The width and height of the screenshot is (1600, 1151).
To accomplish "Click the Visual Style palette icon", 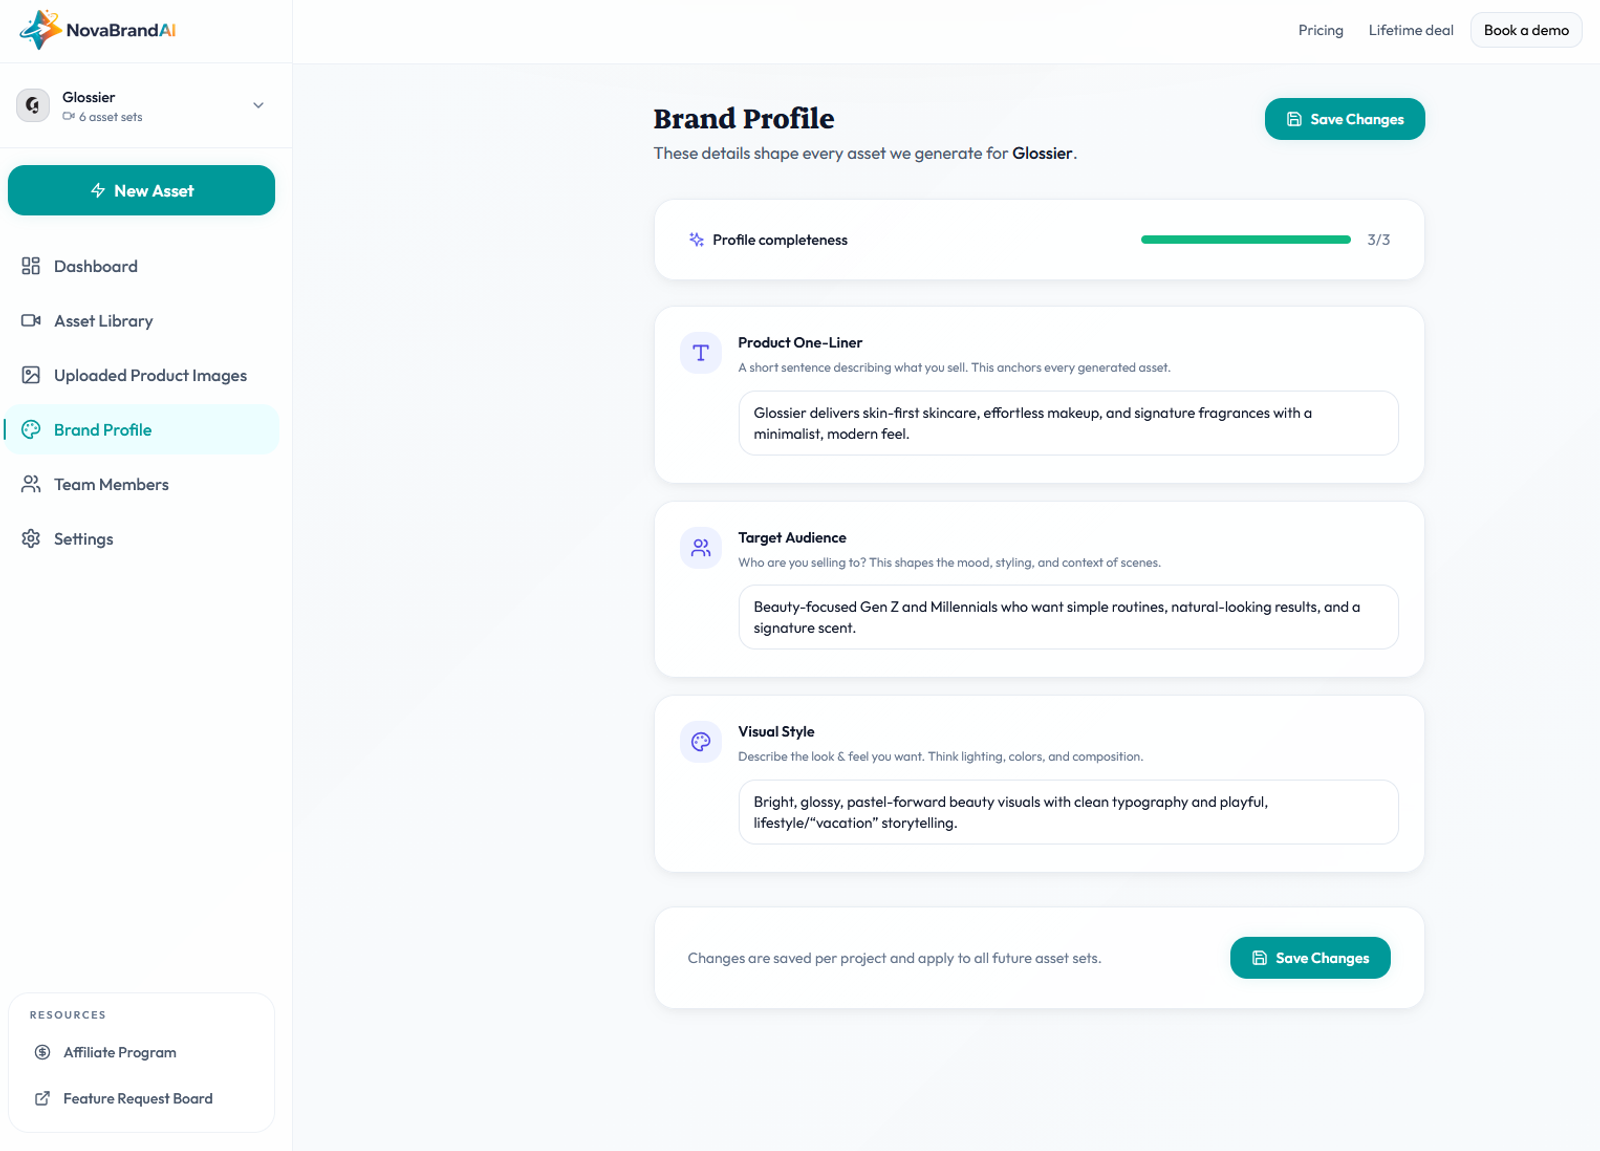I will pos(700,742).
